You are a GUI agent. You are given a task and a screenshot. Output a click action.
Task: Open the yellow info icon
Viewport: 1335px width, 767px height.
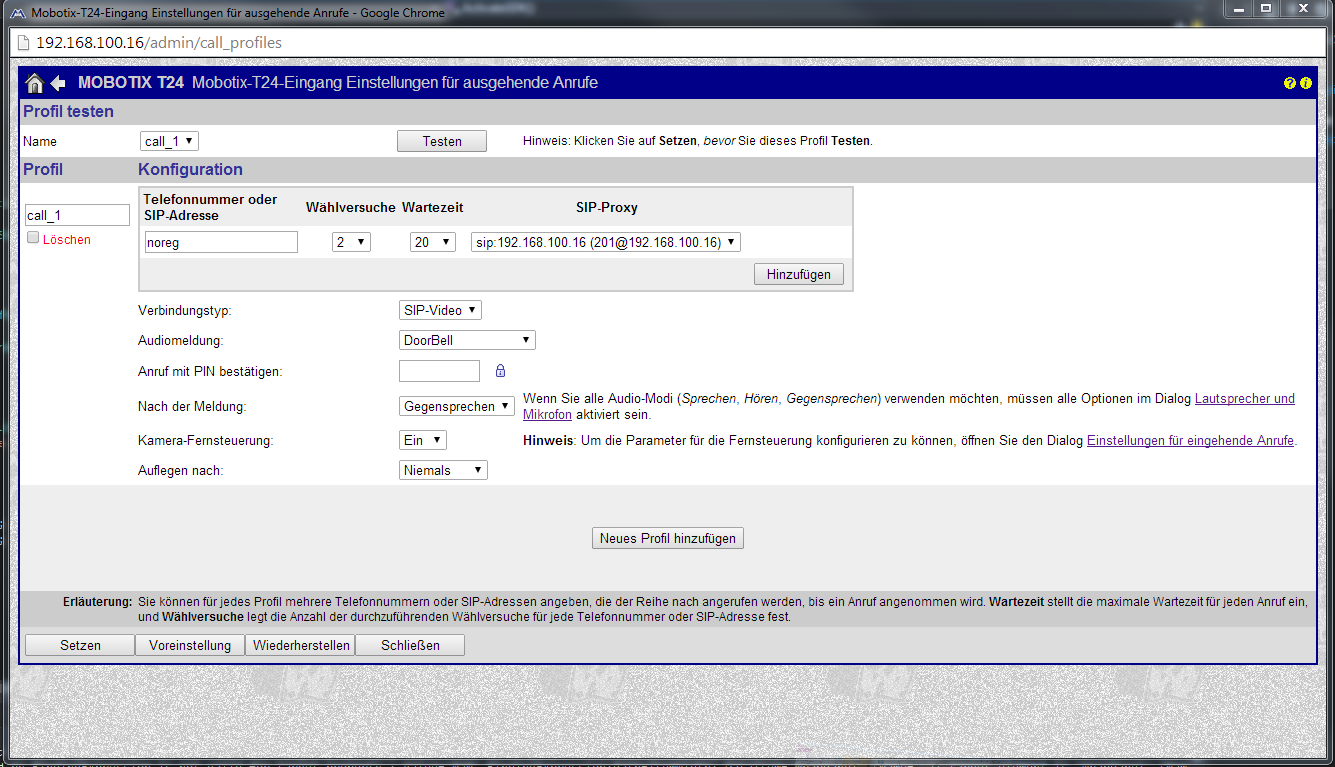pyautogui.click(x=1305, y=83)
